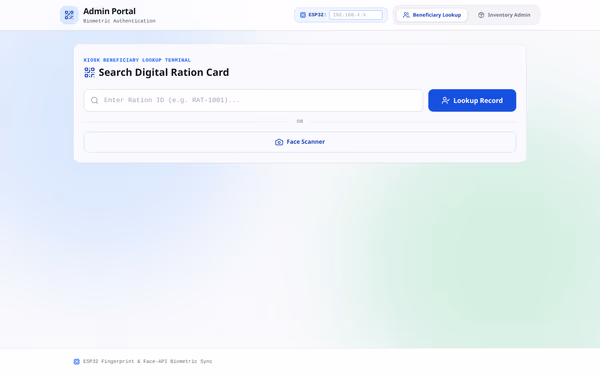Click the chip icon in the footer
Image resolution: width=600 pixels, height=375 pixels.
[x=77, y=362]
